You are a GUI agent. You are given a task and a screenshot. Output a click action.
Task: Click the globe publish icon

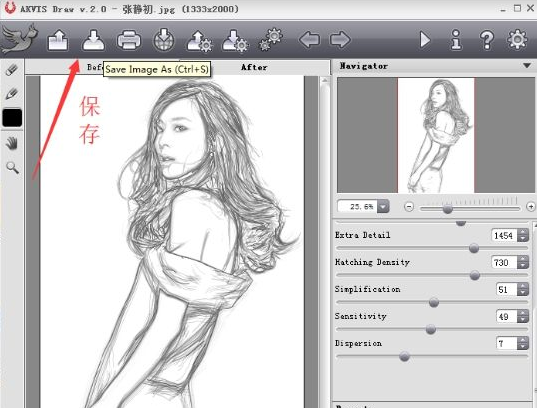164,40
